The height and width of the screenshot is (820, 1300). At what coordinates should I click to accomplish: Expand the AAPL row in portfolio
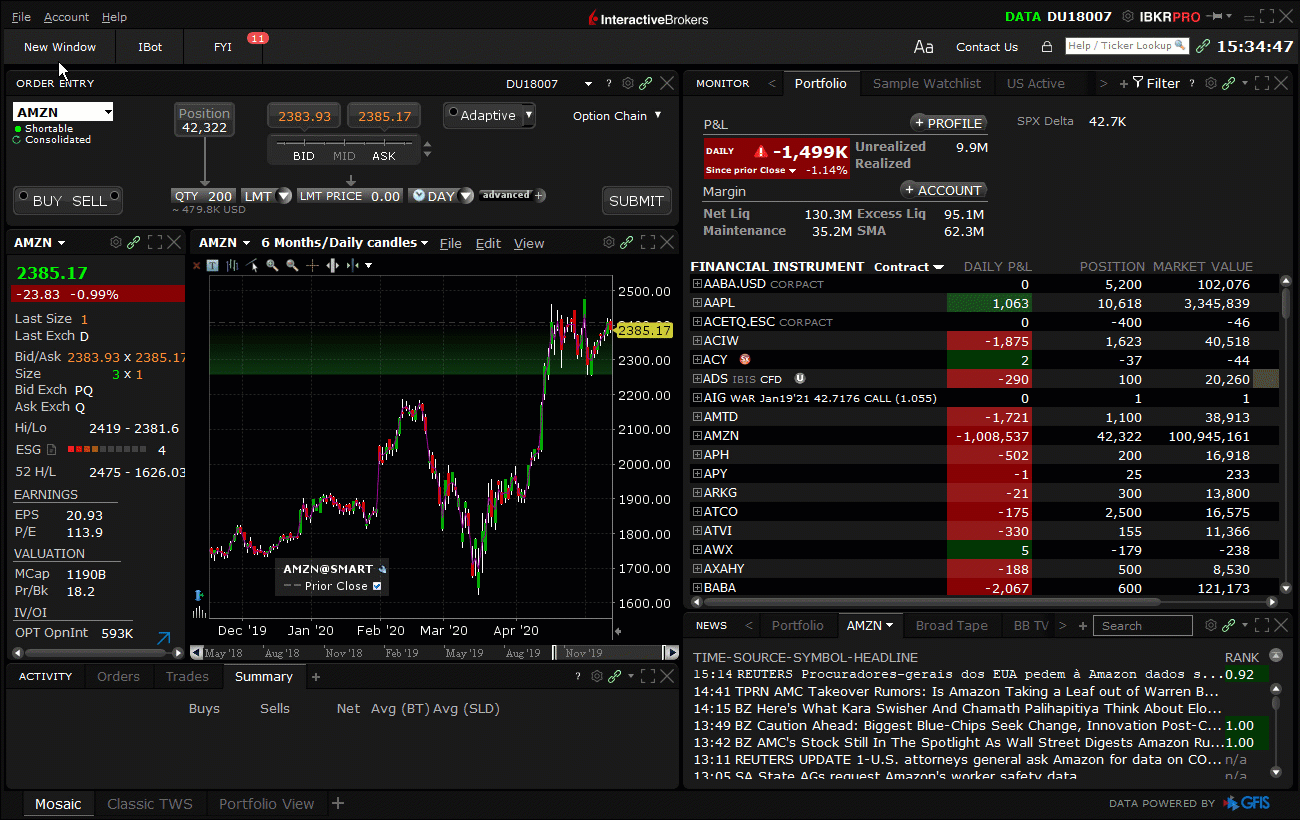(x=697, y=302)
